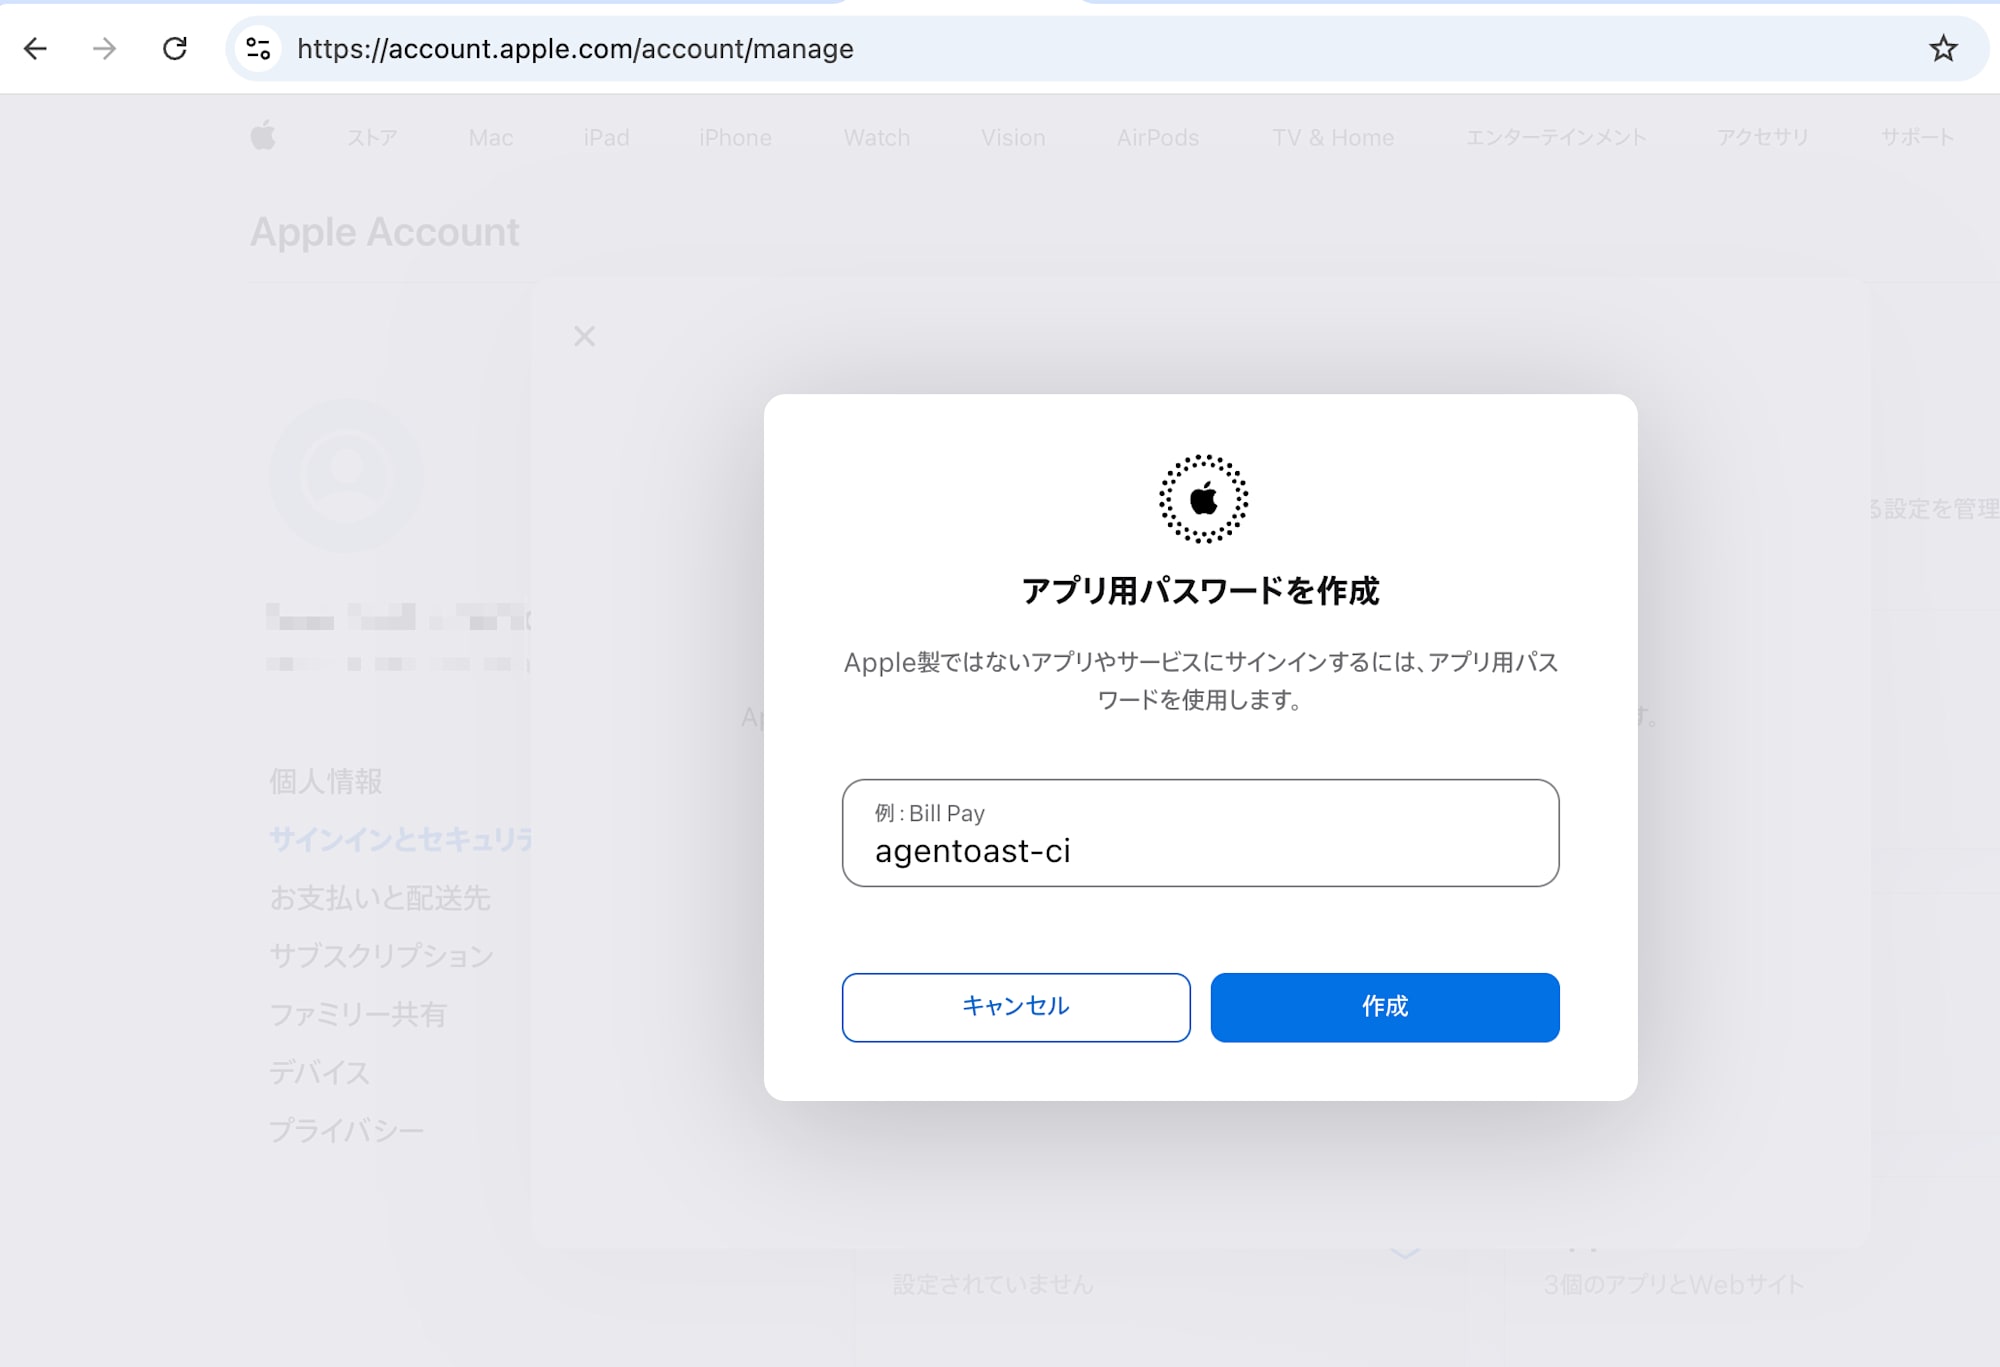Click the キャンセル button

[x=1016, y=1007]
